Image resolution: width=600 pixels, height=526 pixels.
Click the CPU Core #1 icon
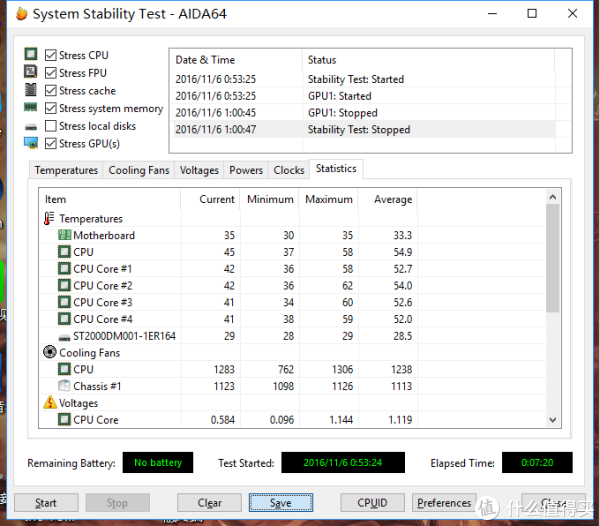64,269
